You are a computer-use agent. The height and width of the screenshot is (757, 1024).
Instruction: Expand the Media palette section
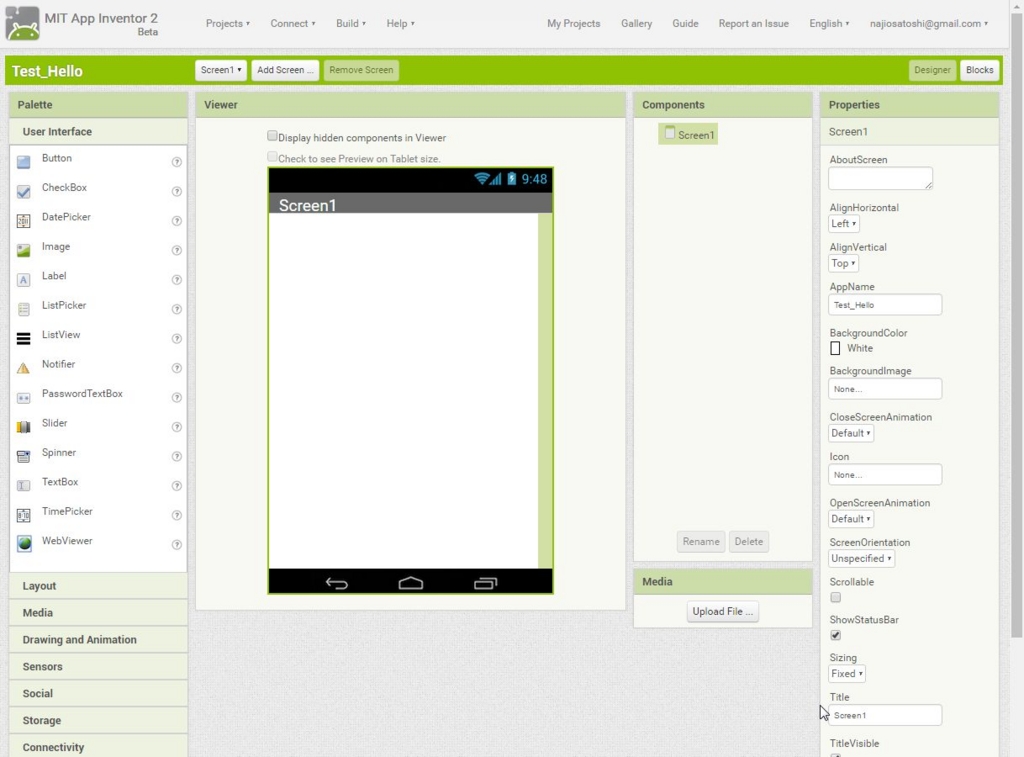[99, 613]
